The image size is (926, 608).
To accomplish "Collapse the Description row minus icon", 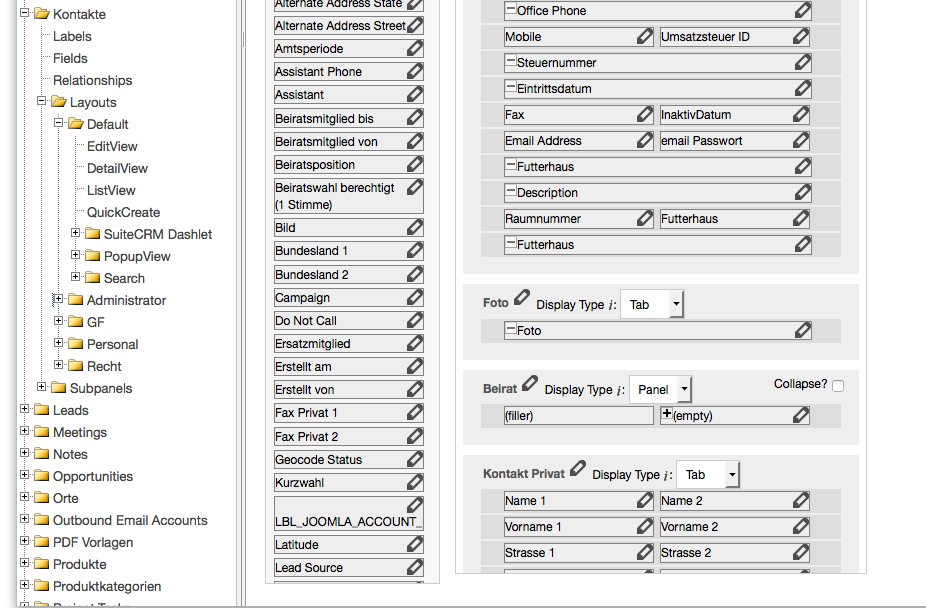I will click(x=511, y=191).
